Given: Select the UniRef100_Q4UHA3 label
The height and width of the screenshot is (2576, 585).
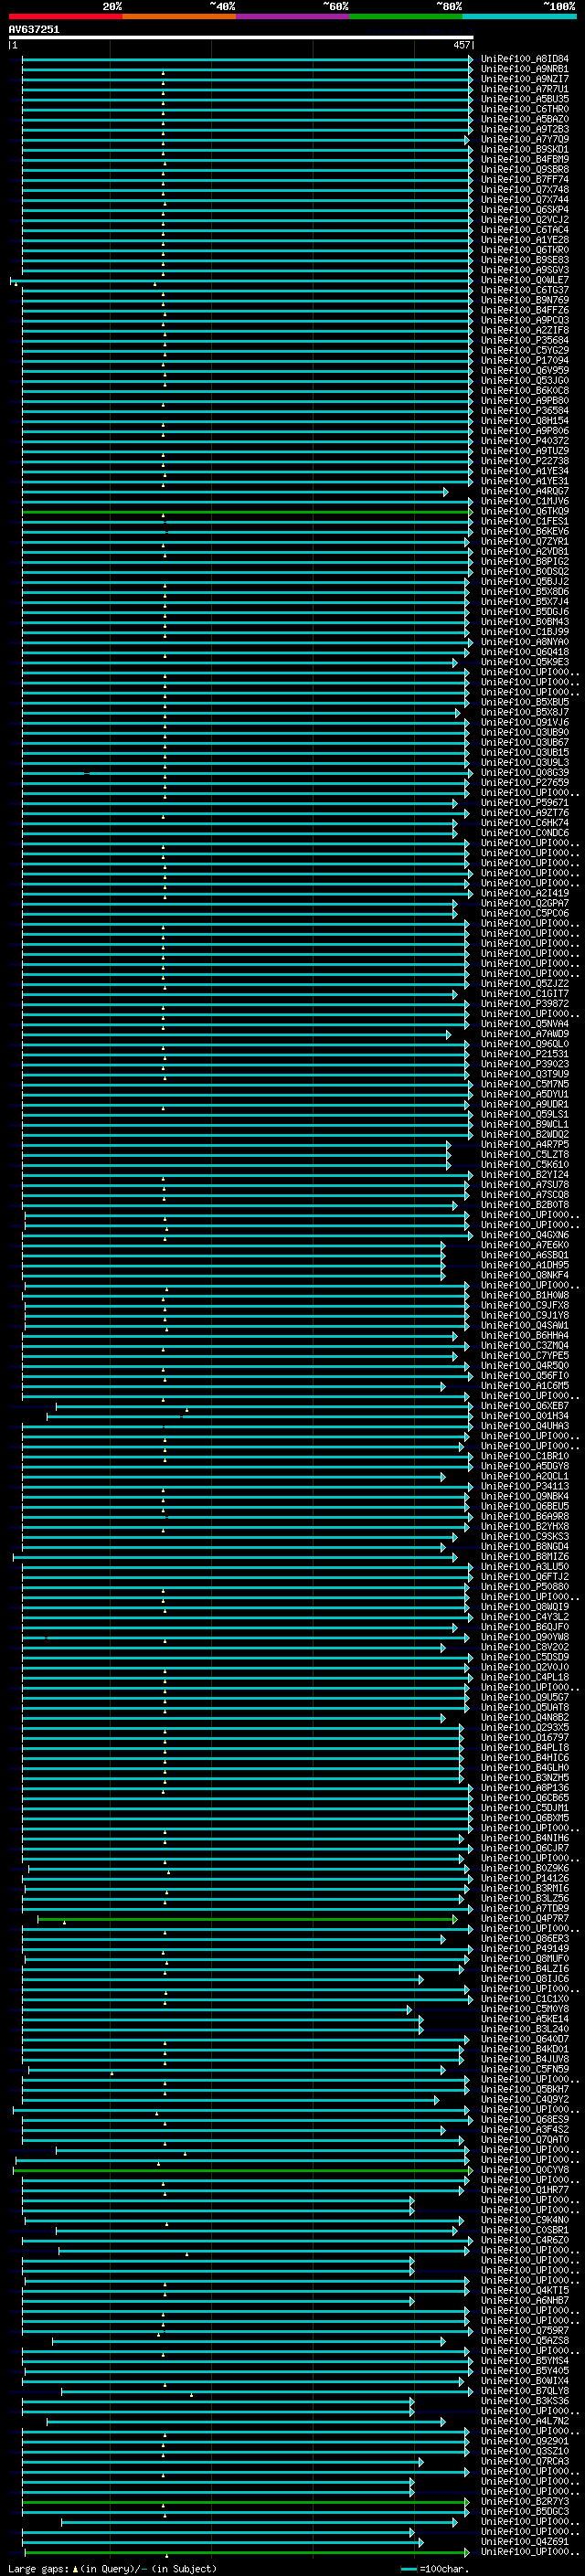Looking at the screenshot, I should 524,1426.
